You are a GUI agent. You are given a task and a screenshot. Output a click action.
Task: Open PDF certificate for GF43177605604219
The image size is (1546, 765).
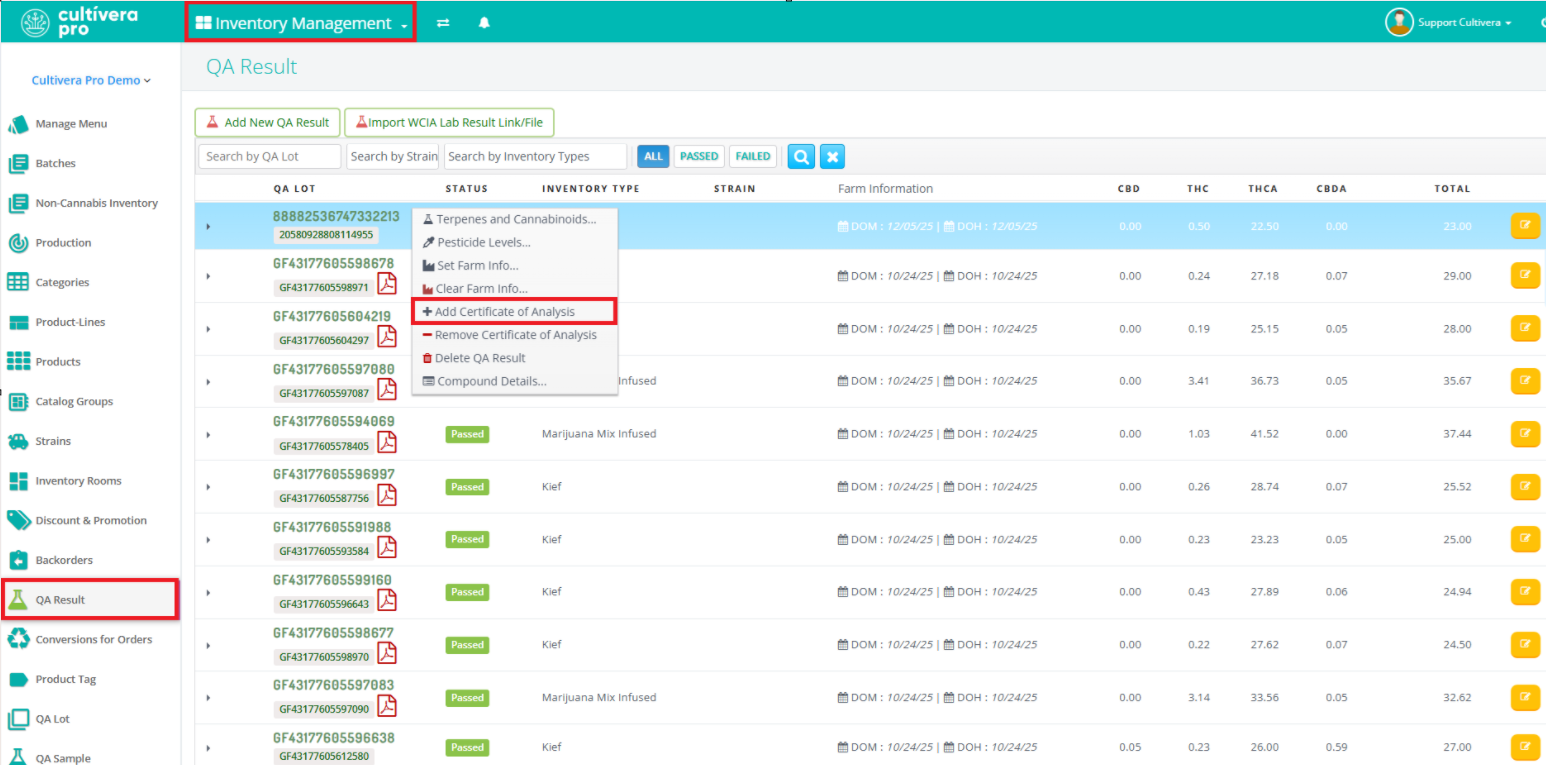tap(386, 337)
